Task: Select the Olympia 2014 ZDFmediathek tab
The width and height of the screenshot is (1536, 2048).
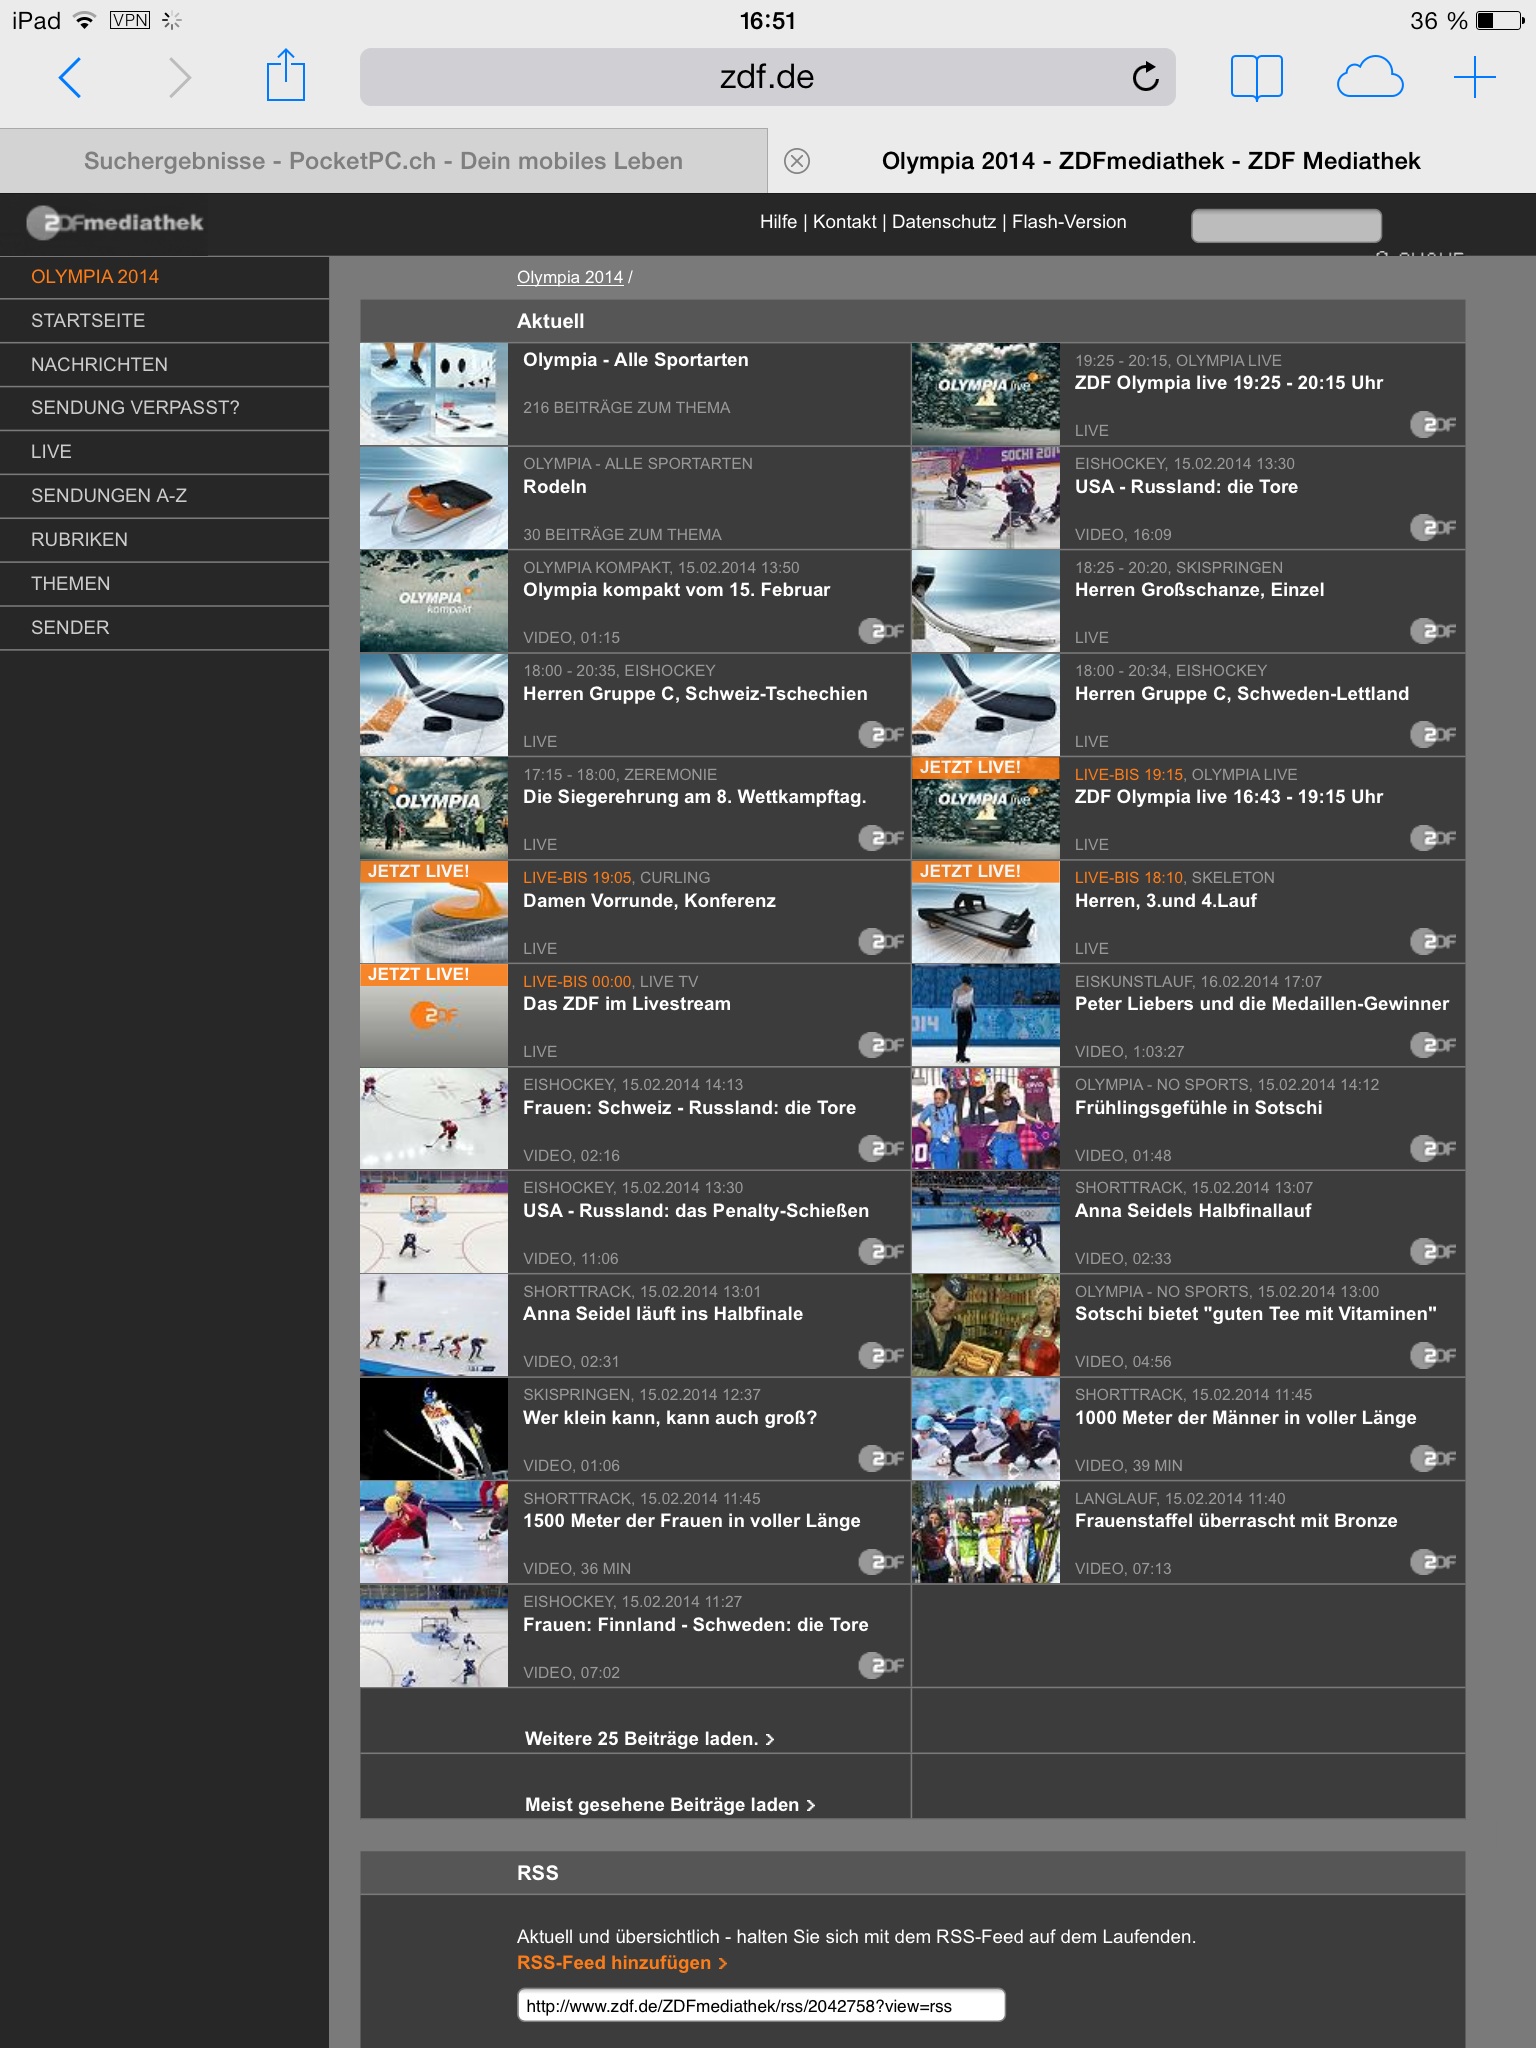Action: click(1152, 161)
